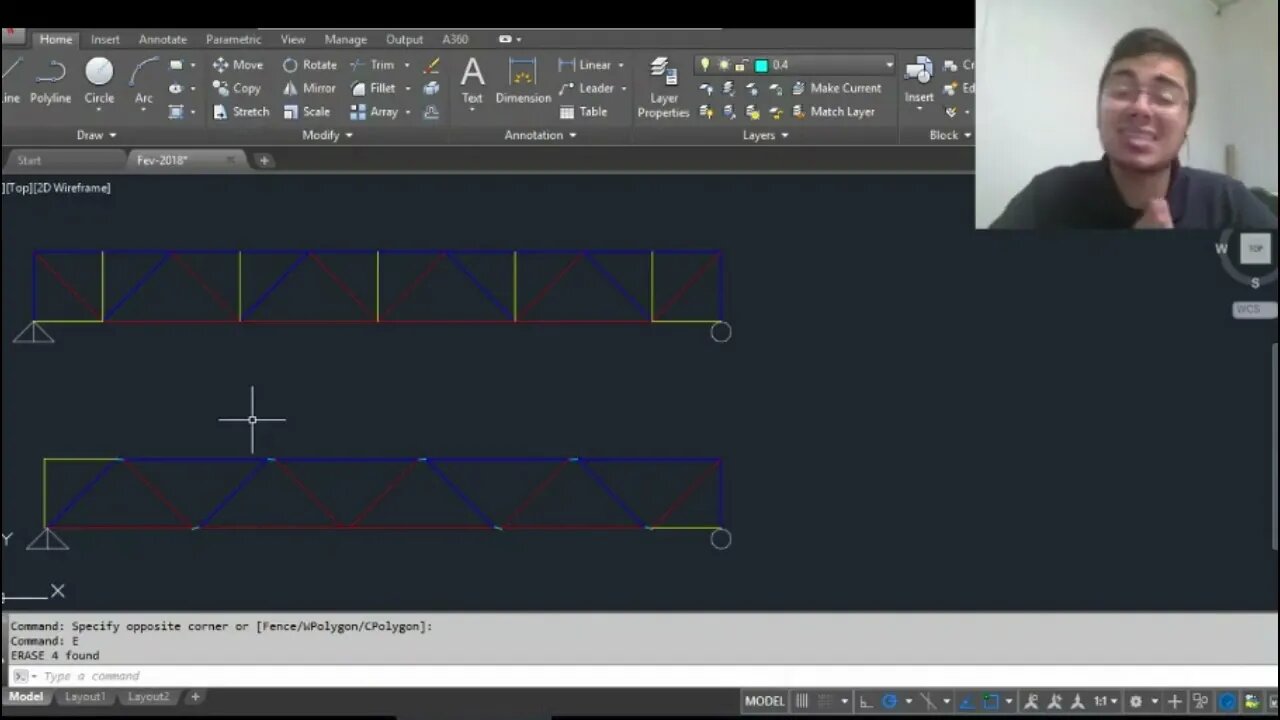Viewport: 1280px width, 720px height.
Task: Toggle polar tracking in status bar
Action: coord(889,701)
